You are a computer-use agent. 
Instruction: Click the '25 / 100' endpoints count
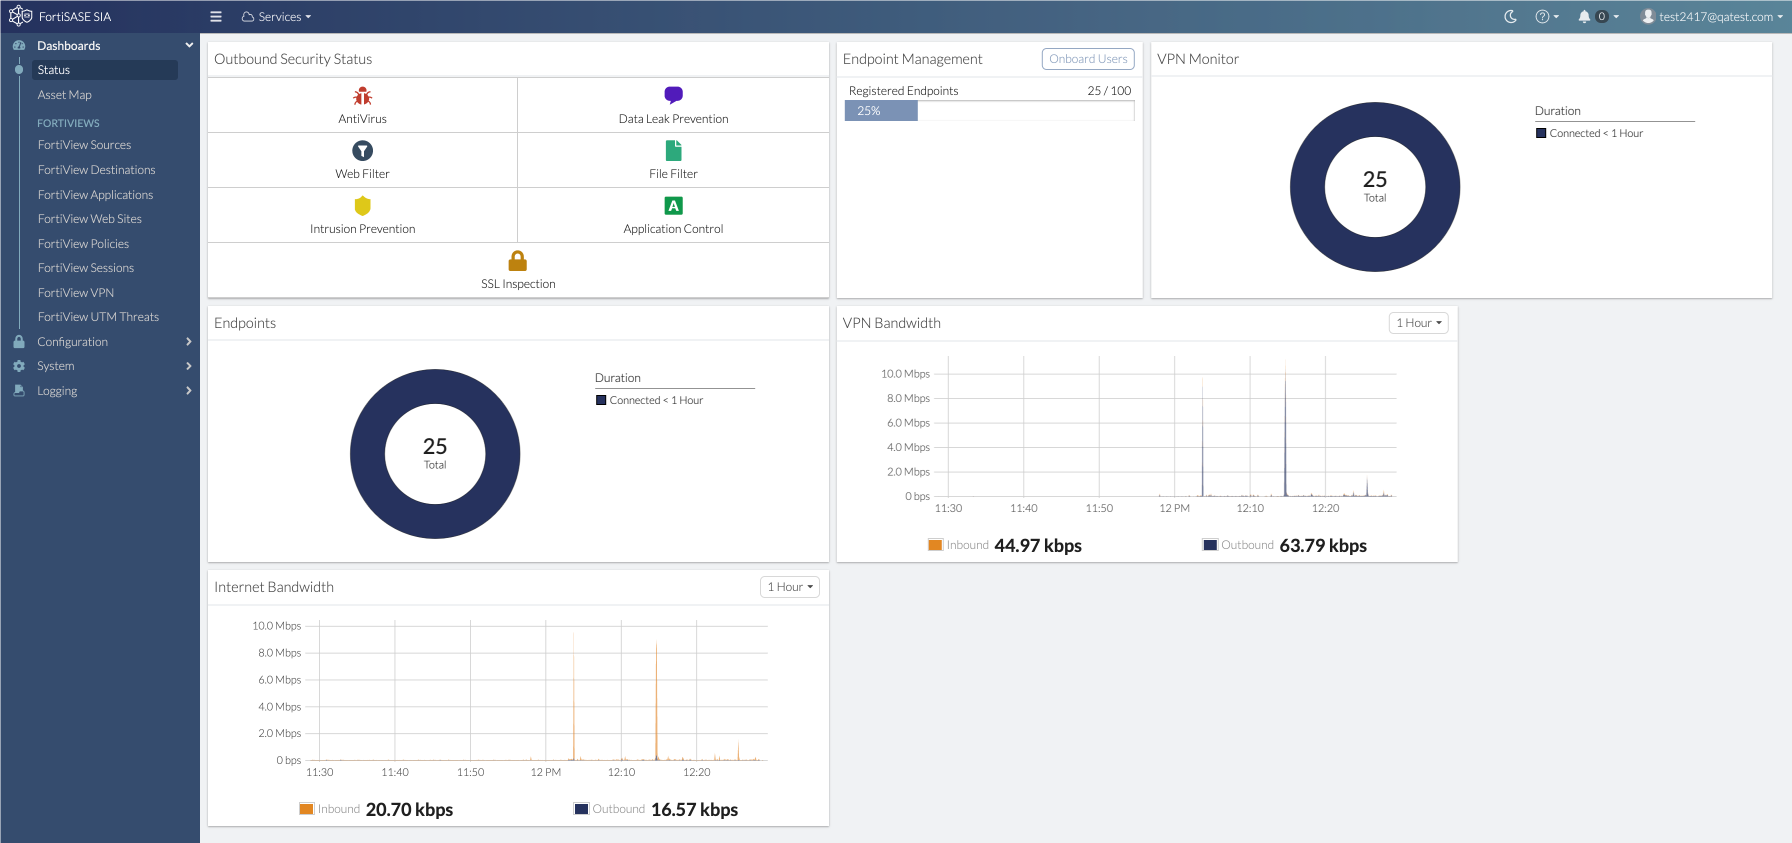(1109, 91)
